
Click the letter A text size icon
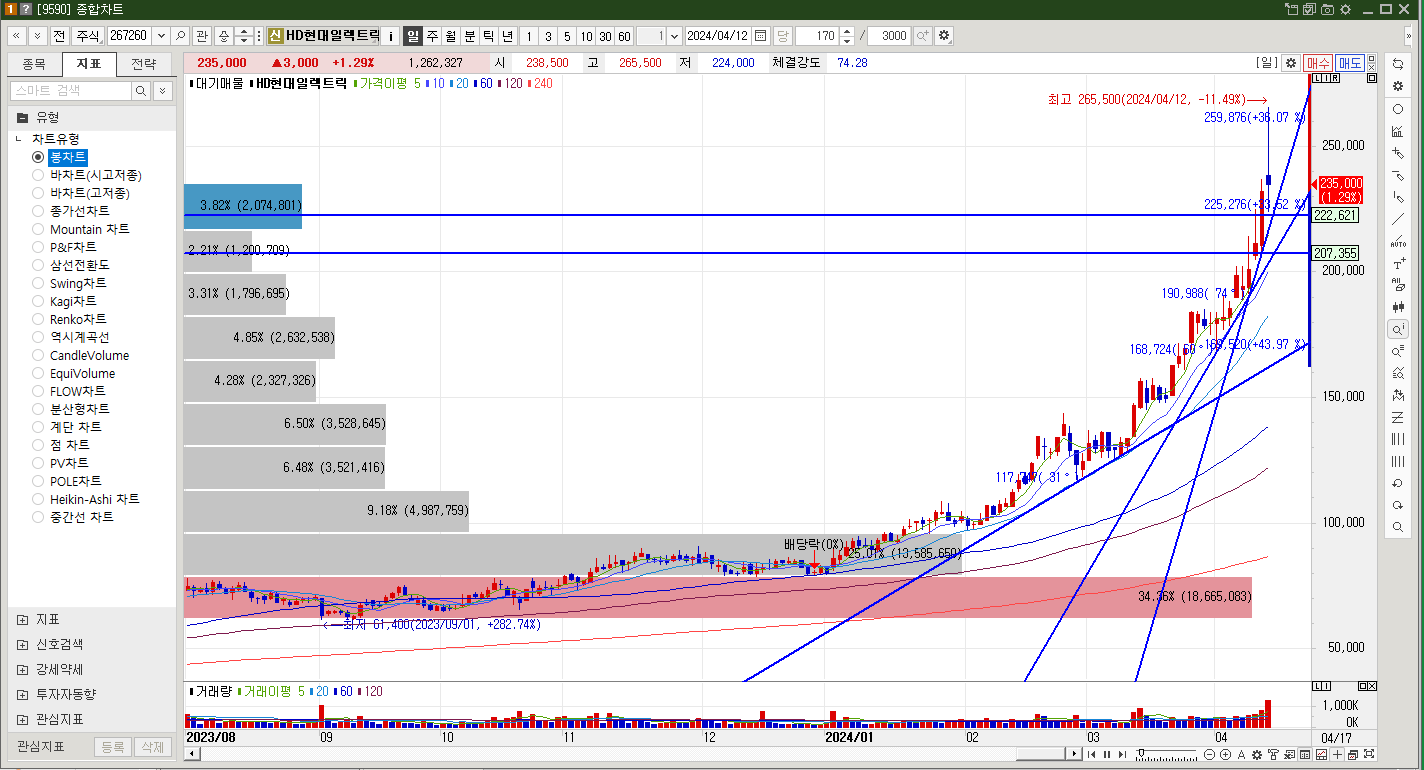pos(1241,754)
